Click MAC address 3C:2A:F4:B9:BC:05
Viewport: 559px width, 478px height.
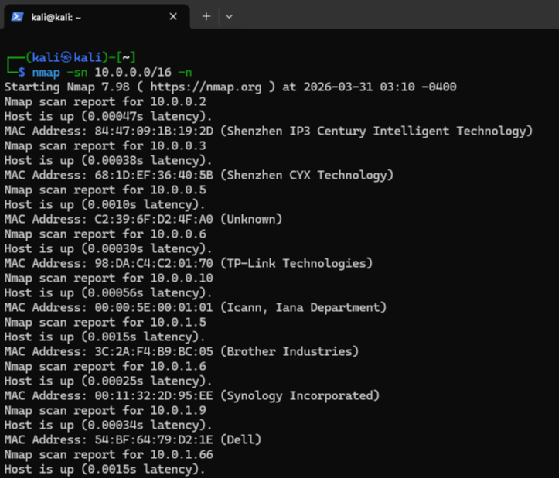(x=154, y=352)
